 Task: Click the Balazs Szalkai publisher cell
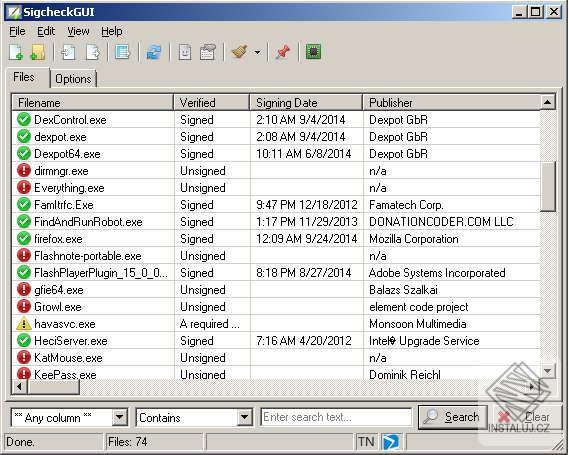(x=403, y=290)
